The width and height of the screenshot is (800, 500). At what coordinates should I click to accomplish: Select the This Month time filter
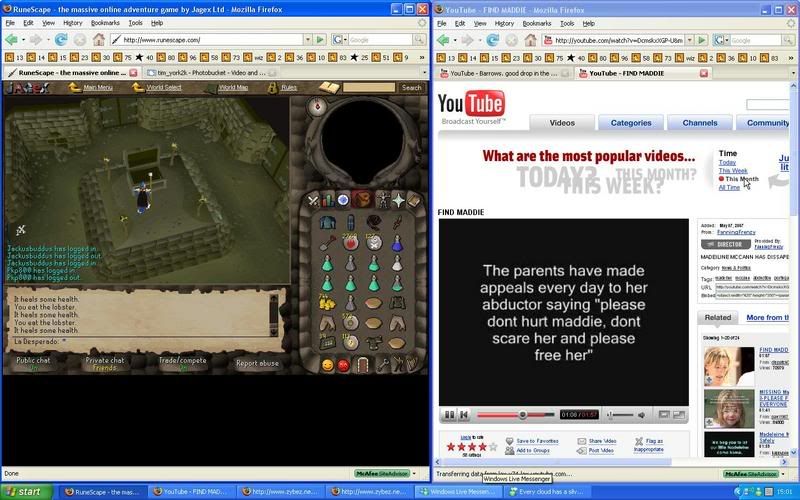(x=742, y=179)
